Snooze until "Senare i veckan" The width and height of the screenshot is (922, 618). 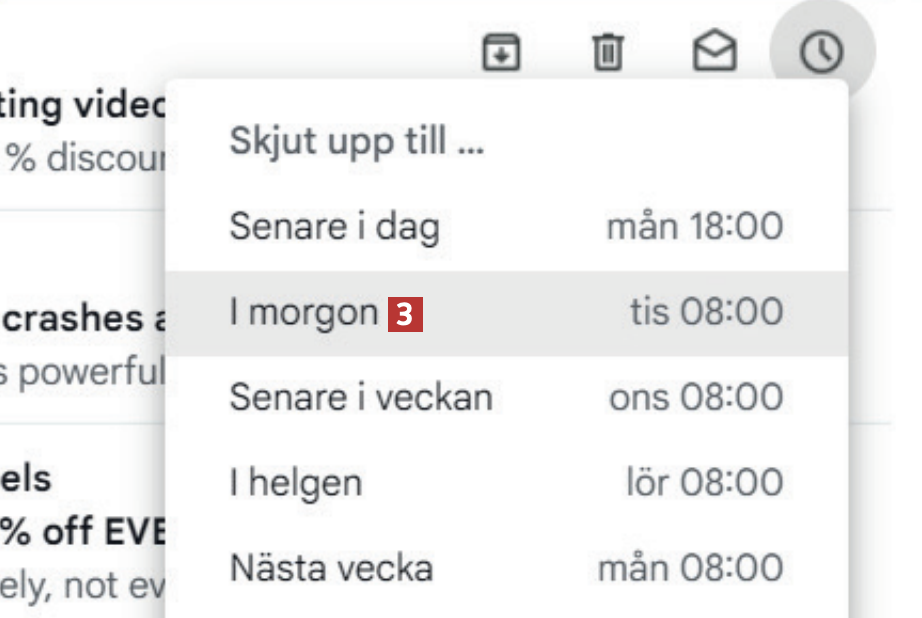pos(361,398)
